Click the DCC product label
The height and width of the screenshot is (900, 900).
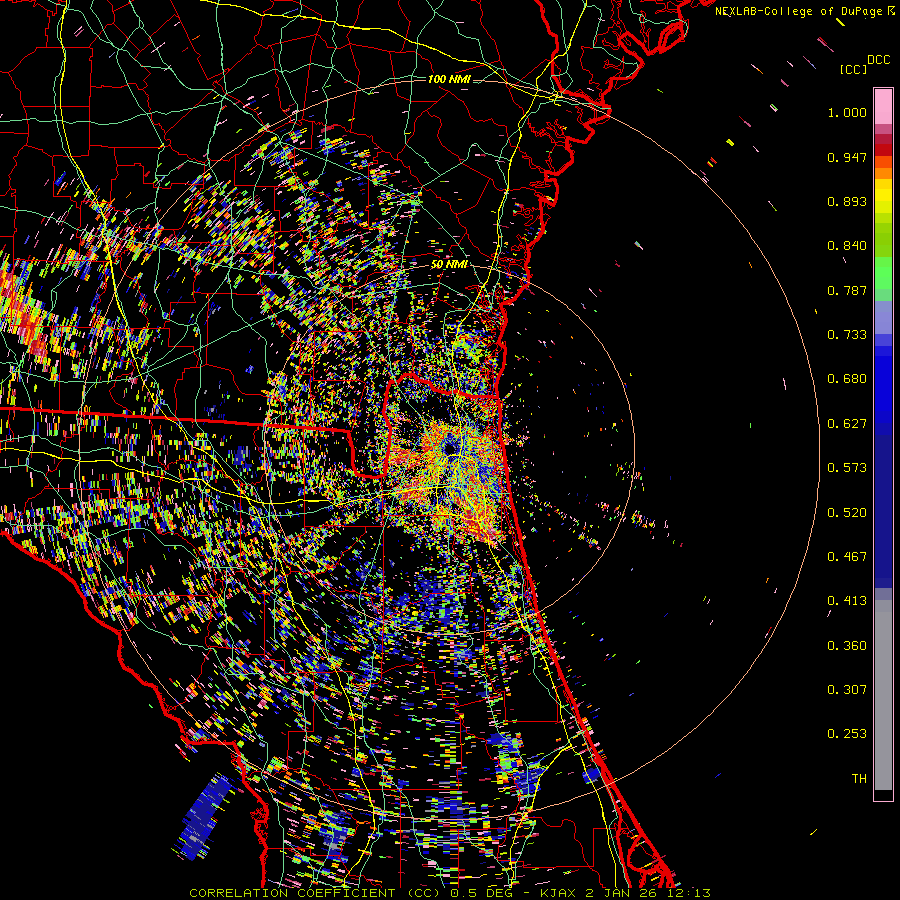pyautogui.click(x=879, y=60)
